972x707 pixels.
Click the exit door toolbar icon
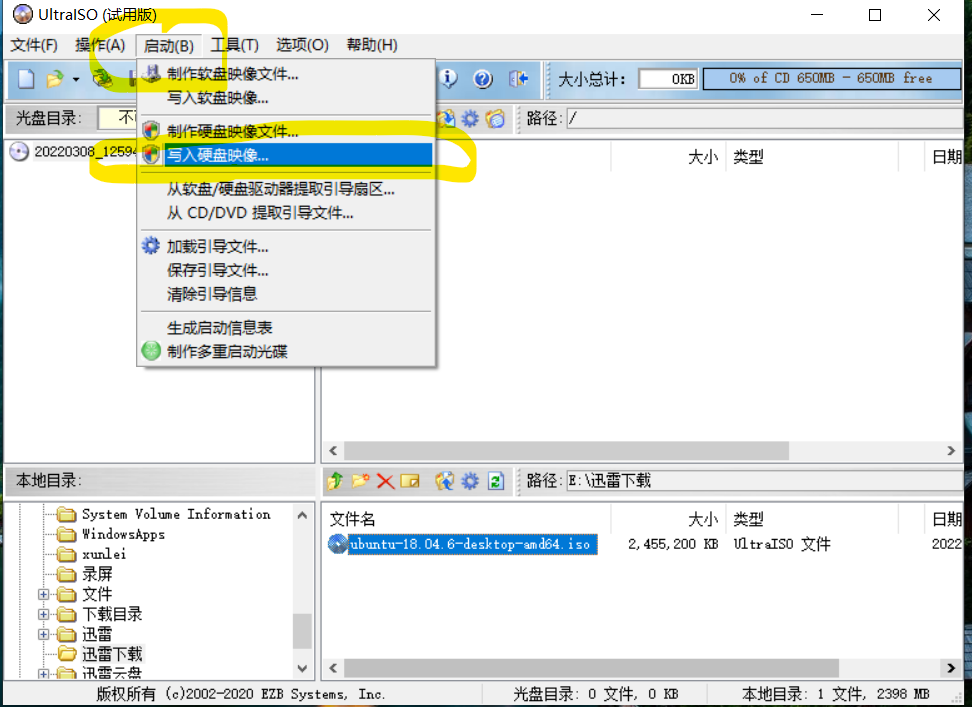click(x=518, y=79)
